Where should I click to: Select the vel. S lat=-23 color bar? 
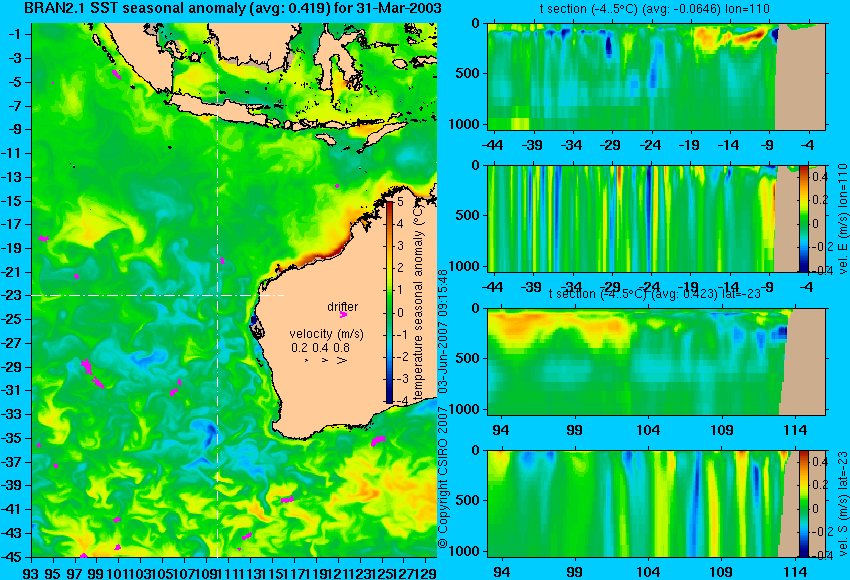click(x=803, y=504)
